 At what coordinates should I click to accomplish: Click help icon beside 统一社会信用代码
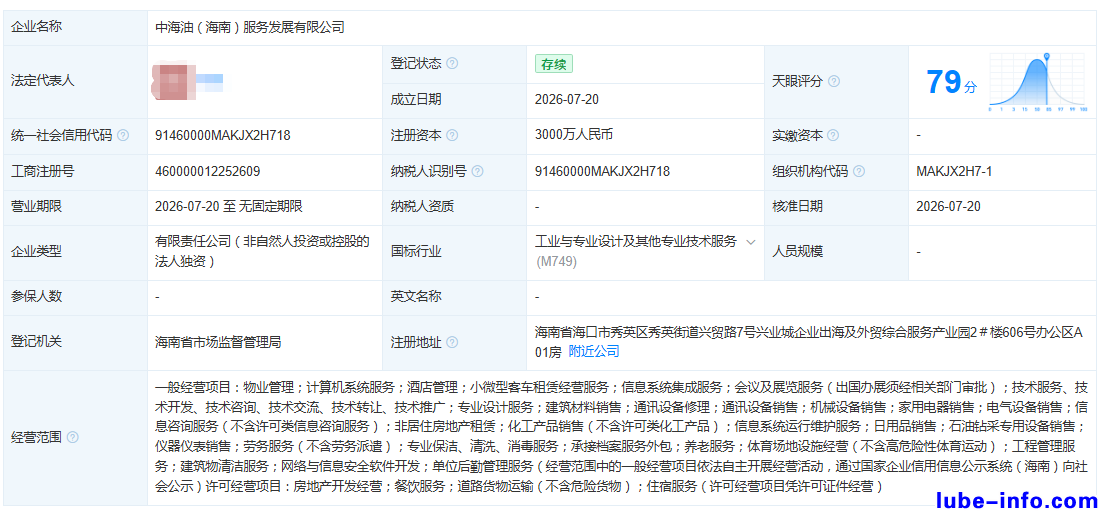pyautogui.click(x=123, y=136)
